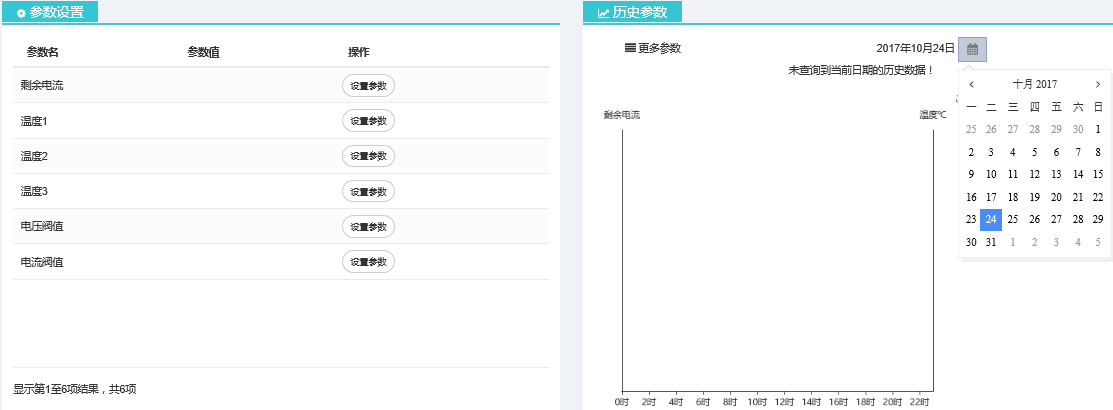
Task: Click 设置参数 for 温度1
Action: [368, 121]
